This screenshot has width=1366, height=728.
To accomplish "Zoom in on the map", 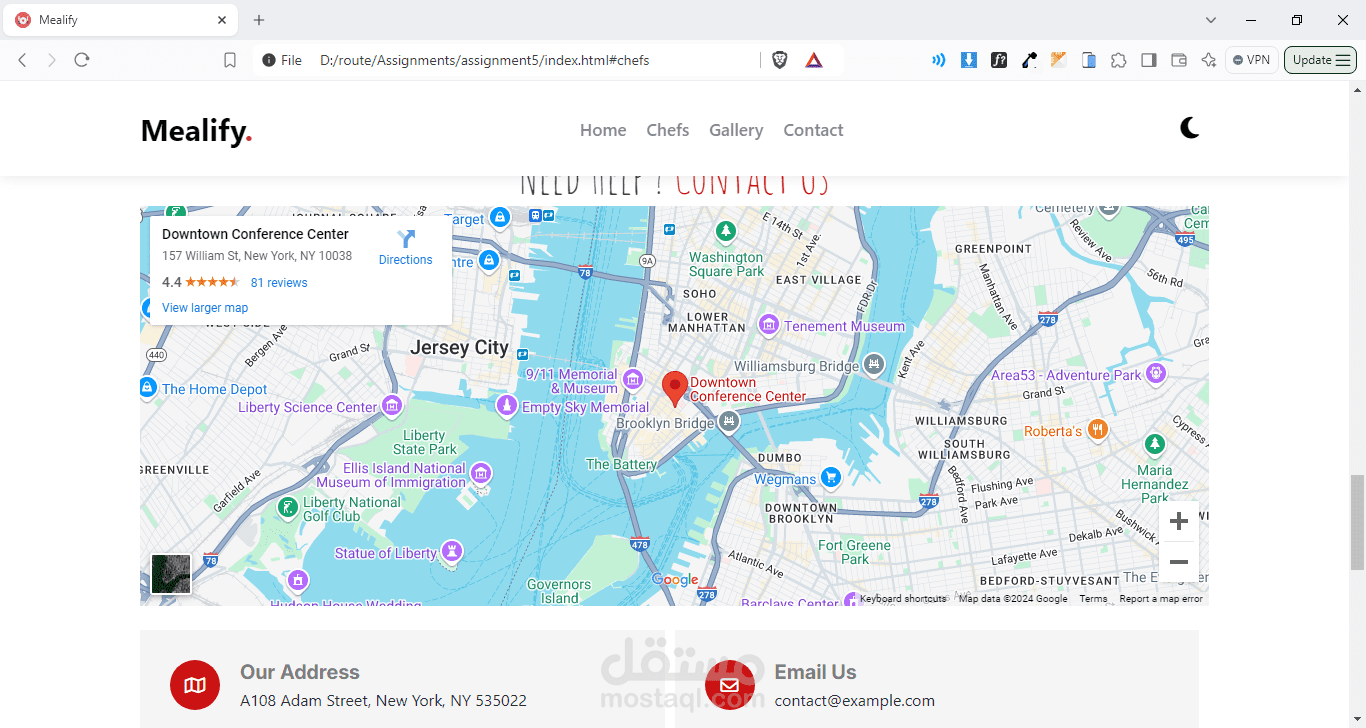I will [x=1179, y=521].
